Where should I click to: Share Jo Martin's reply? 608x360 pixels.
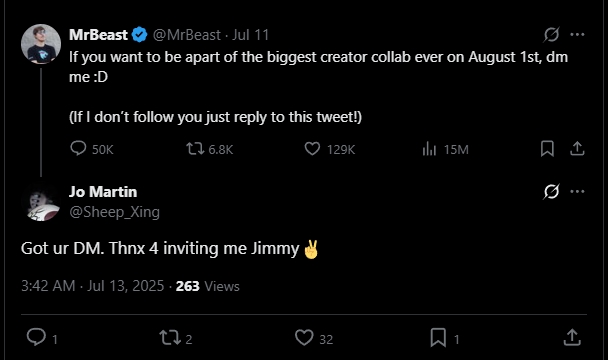click(572, 337)
